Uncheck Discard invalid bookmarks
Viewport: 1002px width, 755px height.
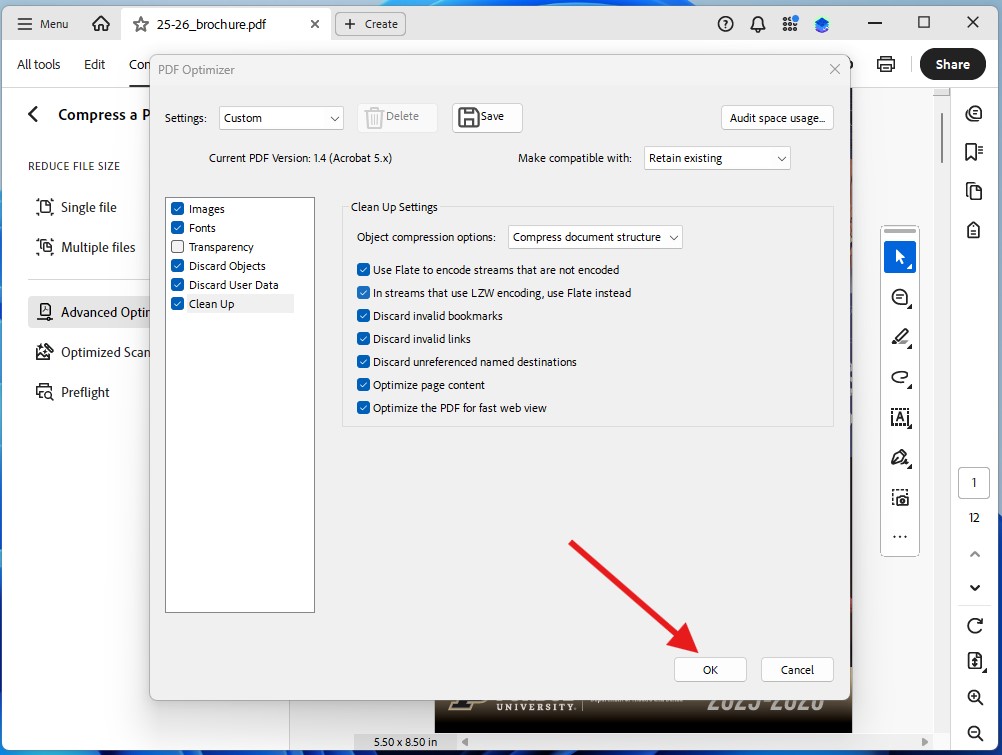pos(362,315)
